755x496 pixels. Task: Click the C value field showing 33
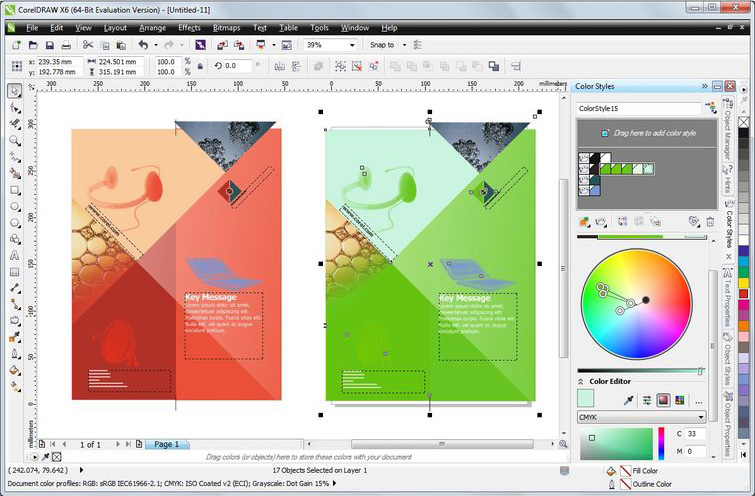tap(693, 434)
